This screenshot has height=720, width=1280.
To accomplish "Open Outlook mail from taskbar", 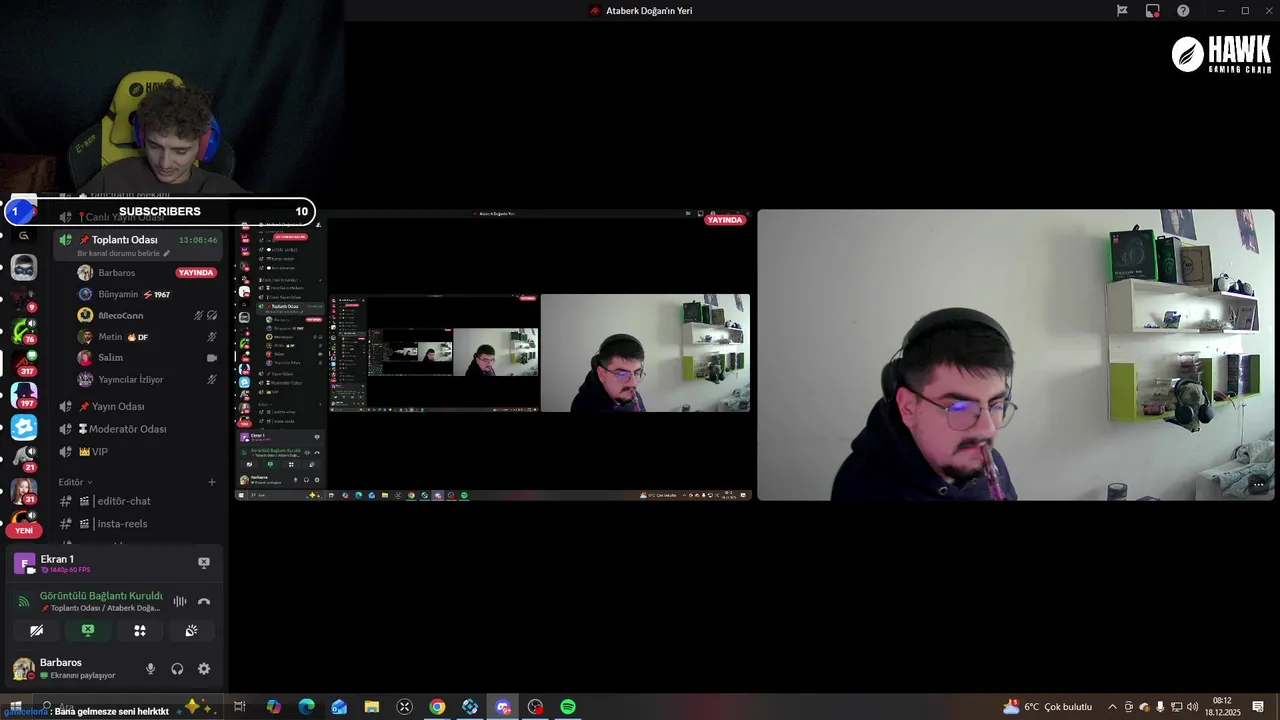I will [339, 707].
